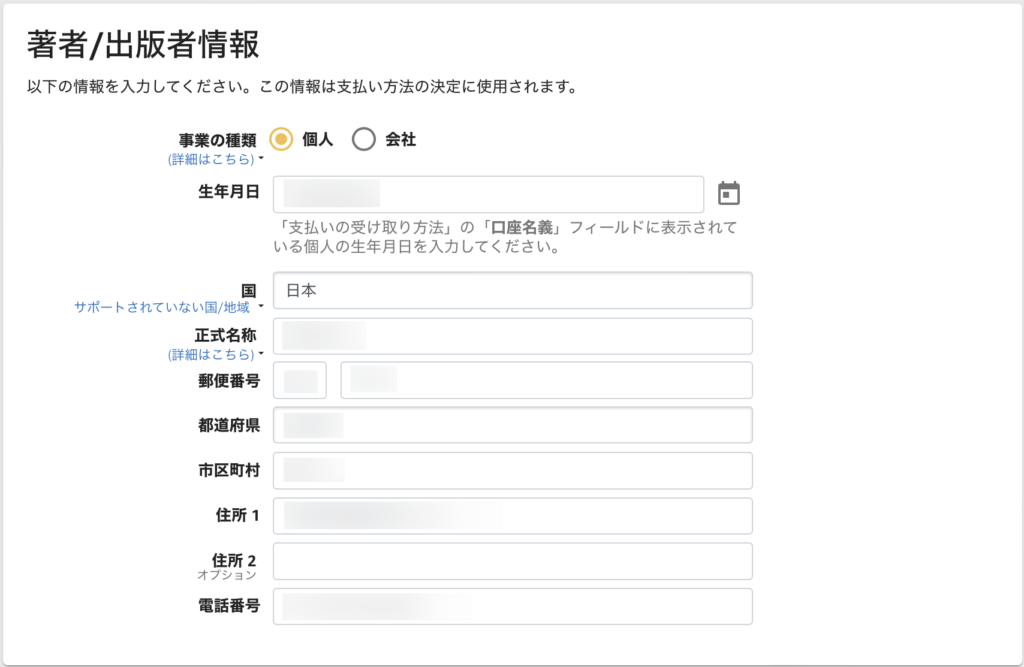Select the 会社 radio button
Image resolution: width=1024 pixels, height=667 pixels.
[x=364, y=139]
